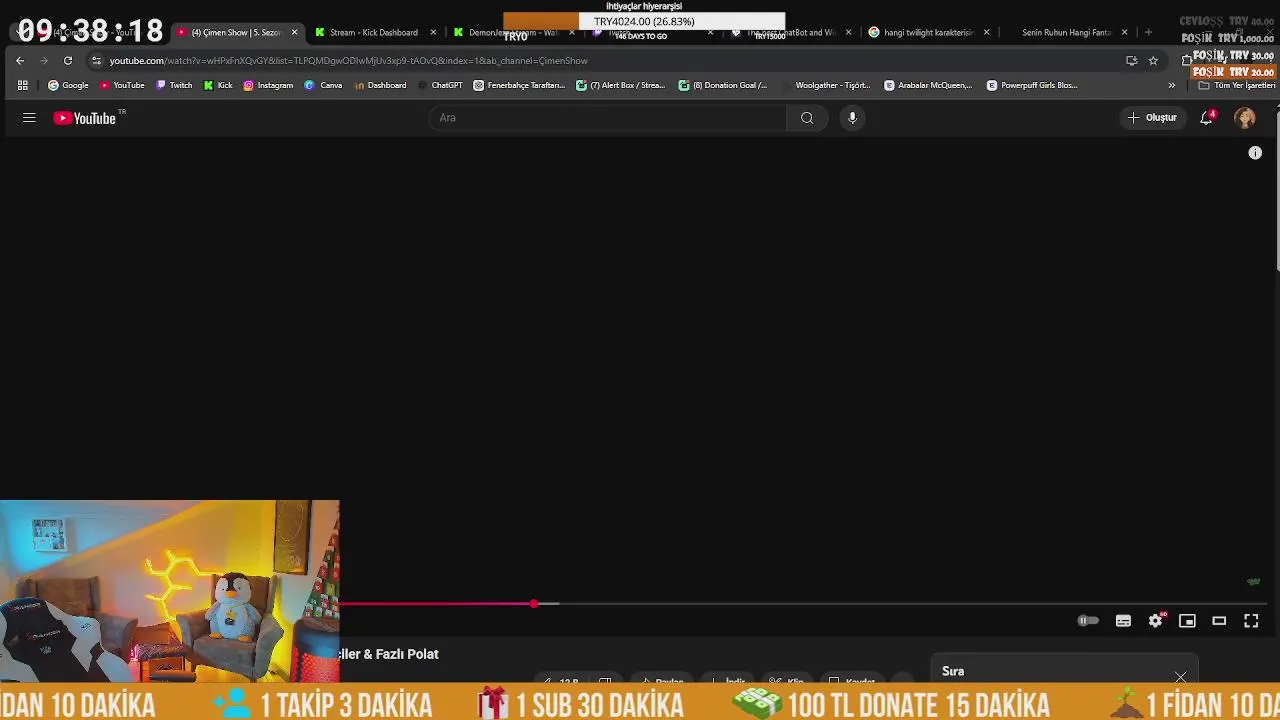The width and height of the screenshot is (1280, 720).
Task: Click the install/cast icon in address bar
Action: pyautogui.click(x=1131, y=60)
